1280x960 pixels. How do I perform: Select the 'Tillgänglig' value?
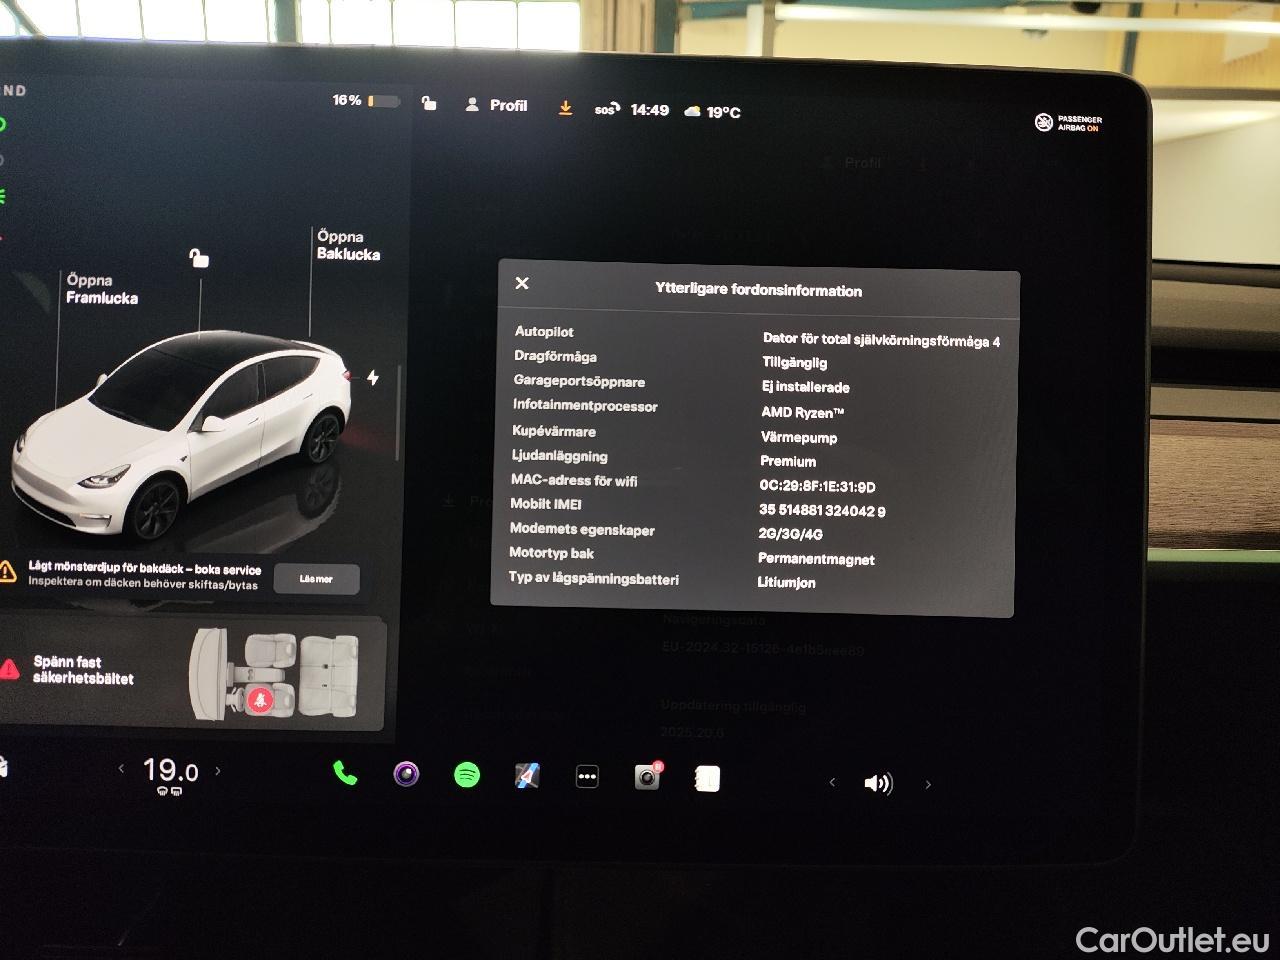click(x=795, y=362)
